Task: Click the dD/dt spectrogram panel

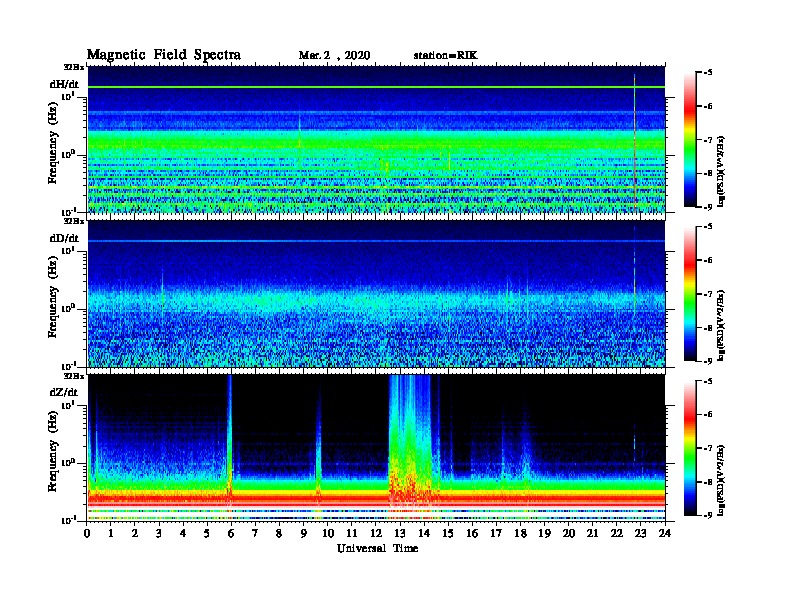Action: [x=376, y=294]
